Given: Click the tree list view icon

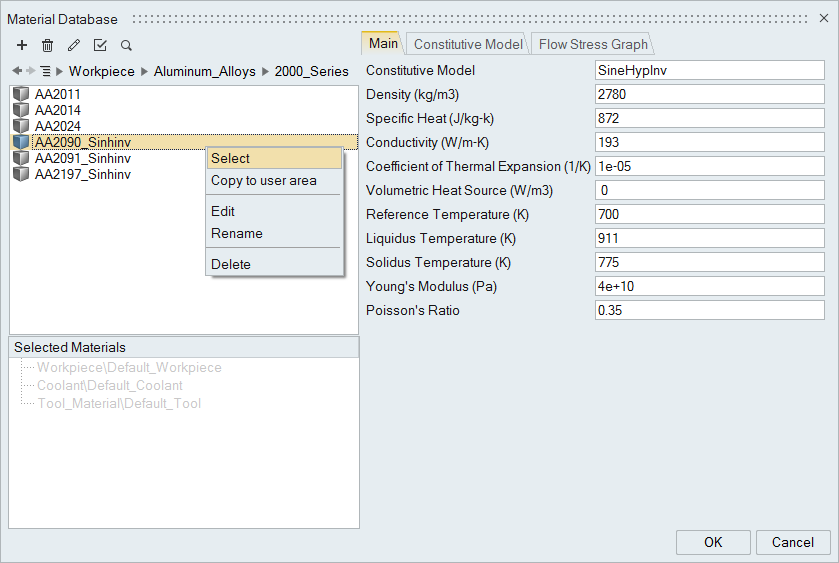Looking at the screenshot, I should (x=45, y=71).
